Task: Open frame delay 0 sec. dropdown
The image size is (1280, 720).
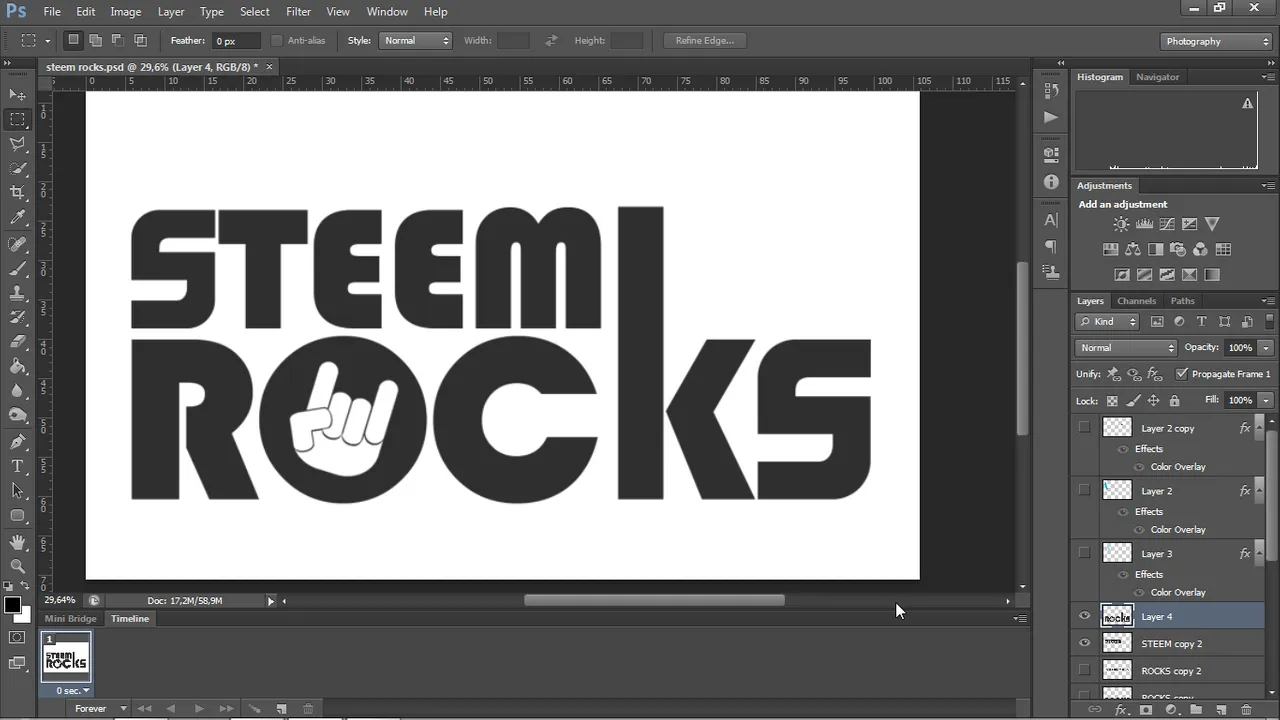Action: (x=72, y=691)
